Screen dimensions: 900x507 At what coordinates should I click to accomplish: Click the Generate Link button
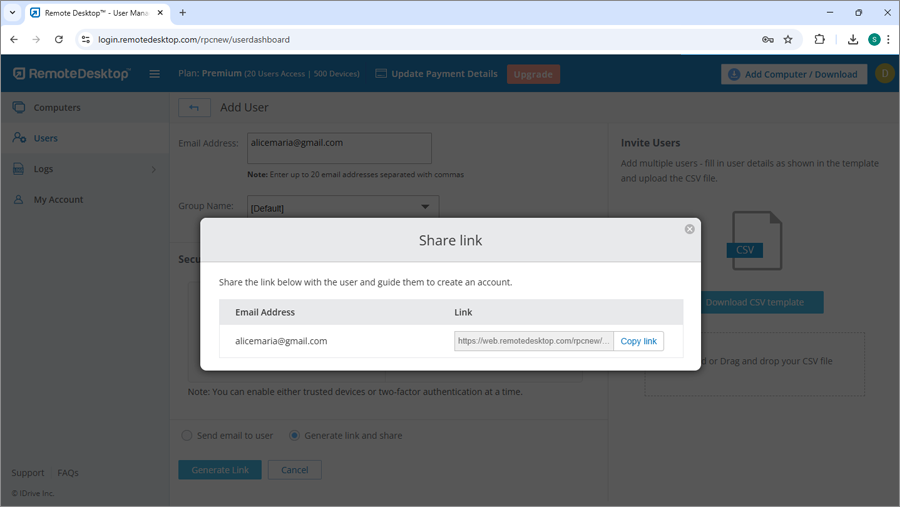pyautogui.click(x=220, y=470)
